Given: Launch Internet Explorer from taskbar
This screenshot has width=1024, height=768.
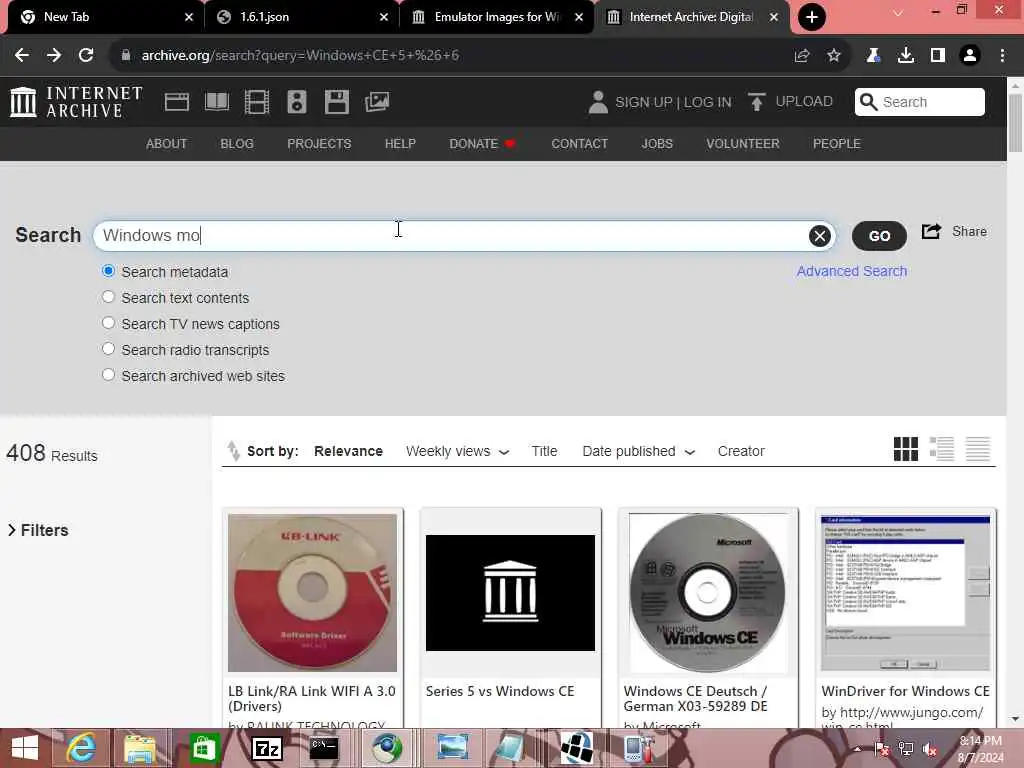Looking at the screenshot, I should (80, 748).
